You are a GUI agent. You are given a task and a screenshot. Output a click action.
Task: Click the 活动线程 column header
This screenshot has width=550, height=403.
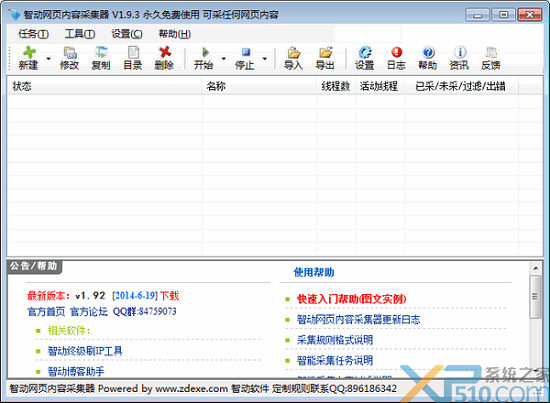point(380,86)
